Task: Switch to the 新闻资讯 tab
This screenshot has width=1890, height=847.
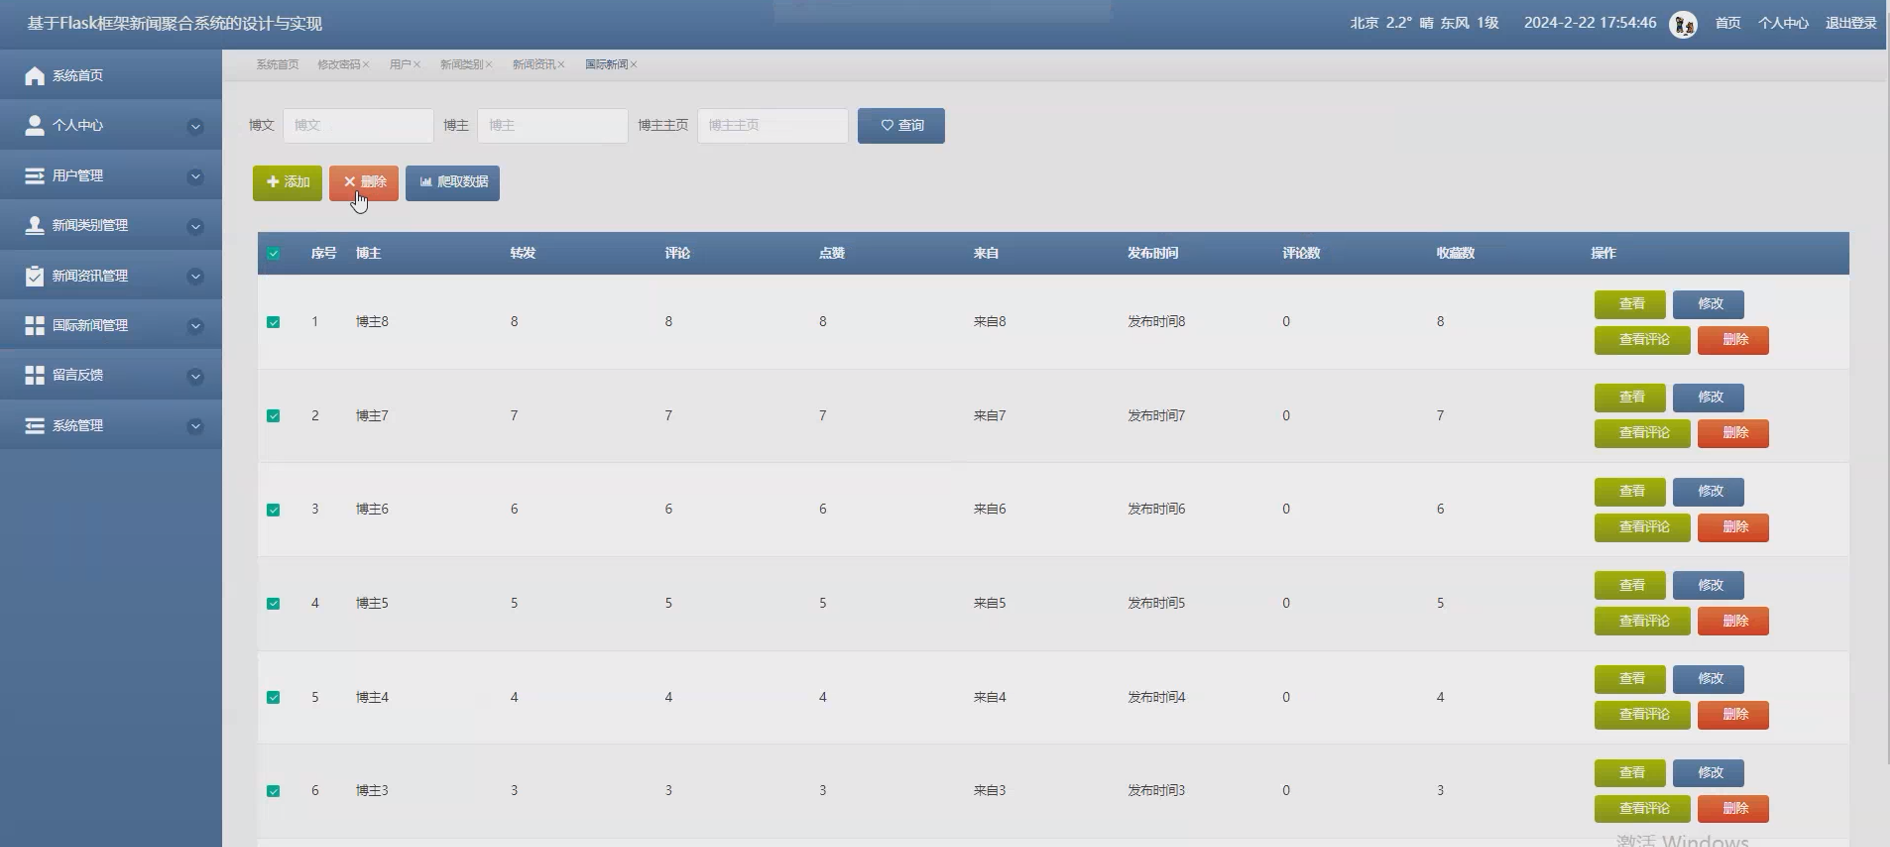Action: 533,65
